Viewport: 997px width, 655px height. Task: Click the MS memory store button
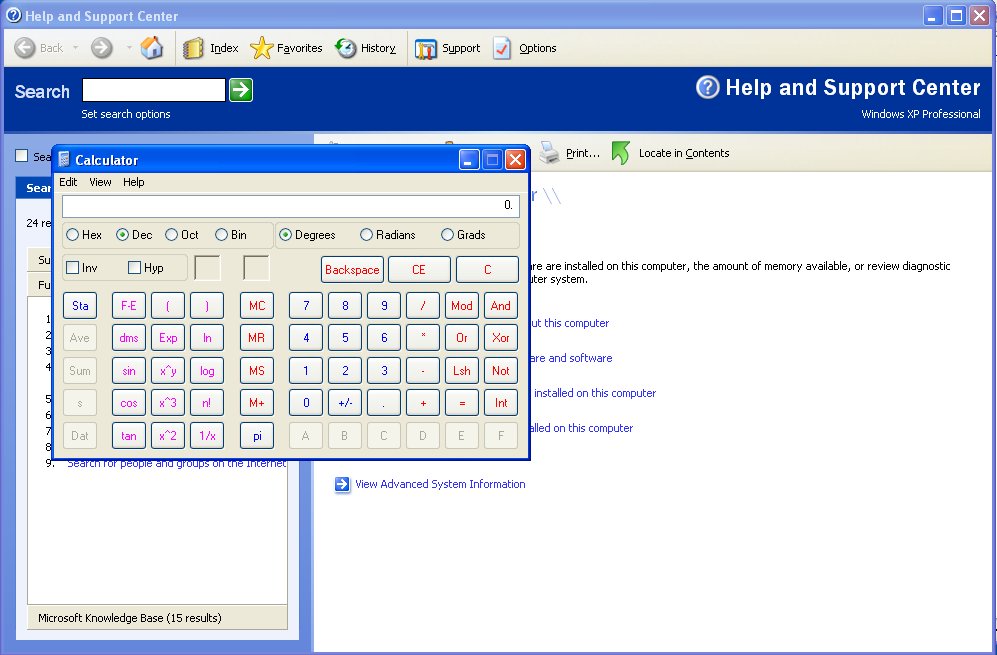click(257, 371)
